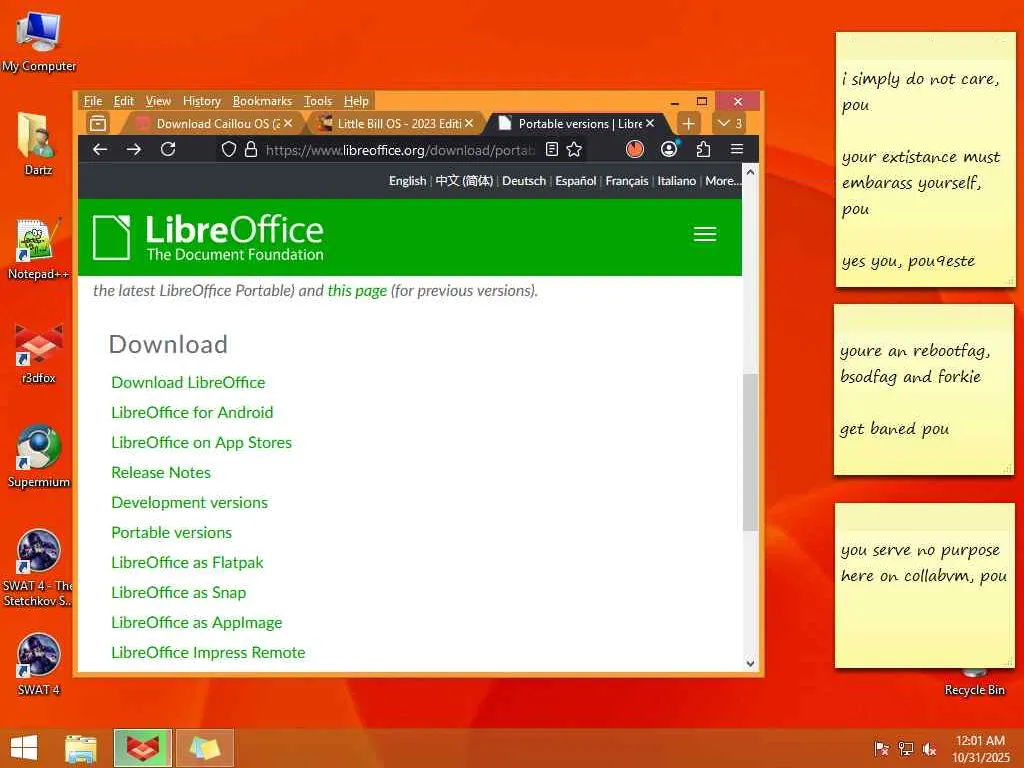Close the Little Bill OS tab
This screenshot has height=768, width=1024.
click(x=469, y=123)
